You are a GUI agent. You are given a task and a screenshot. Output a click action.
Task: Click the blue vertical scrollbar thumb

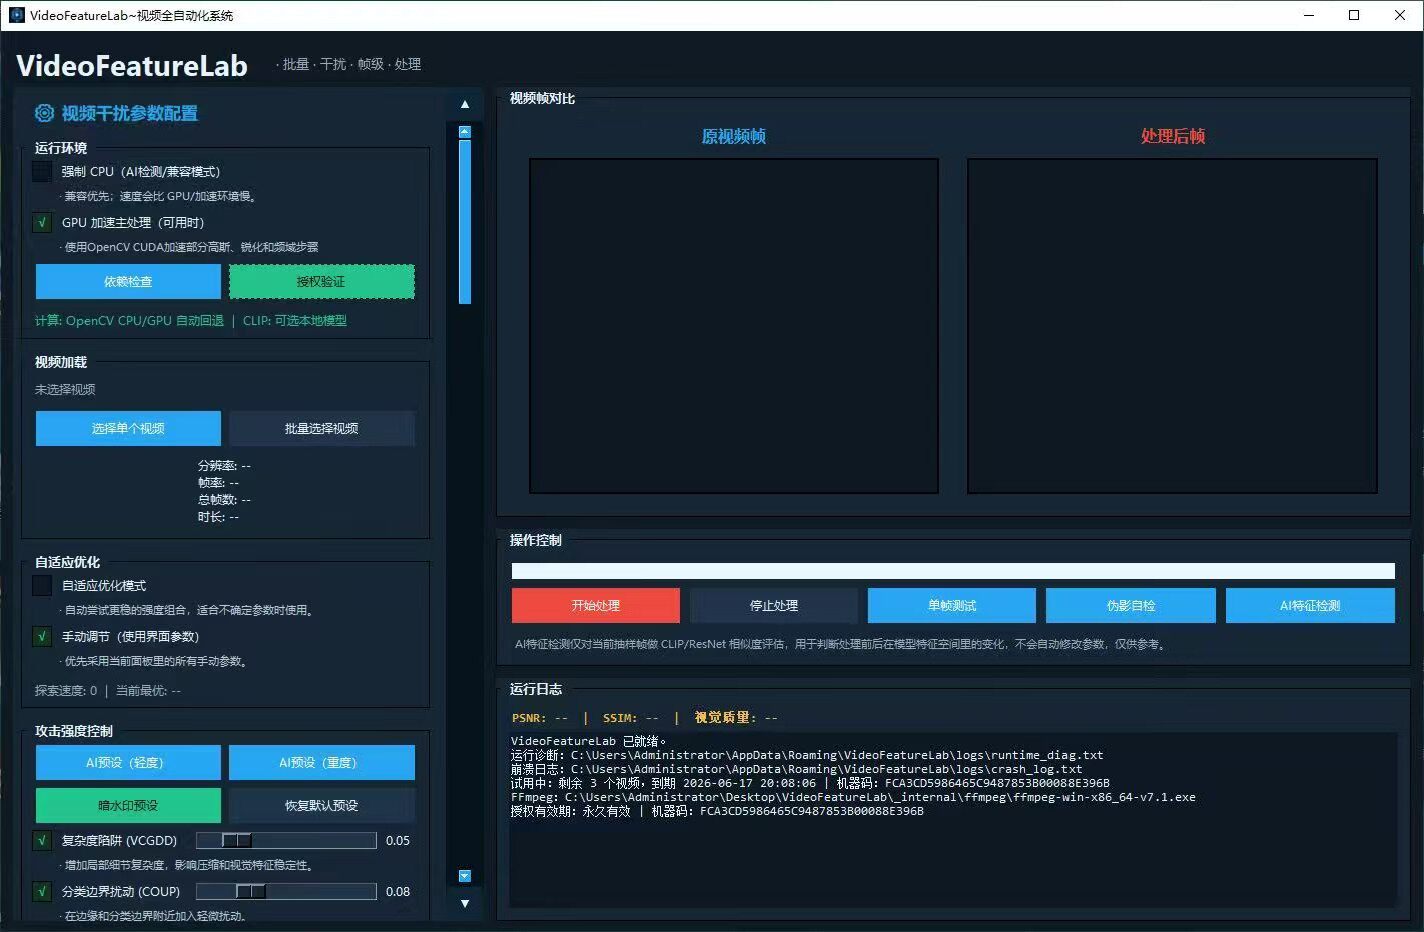464,222
